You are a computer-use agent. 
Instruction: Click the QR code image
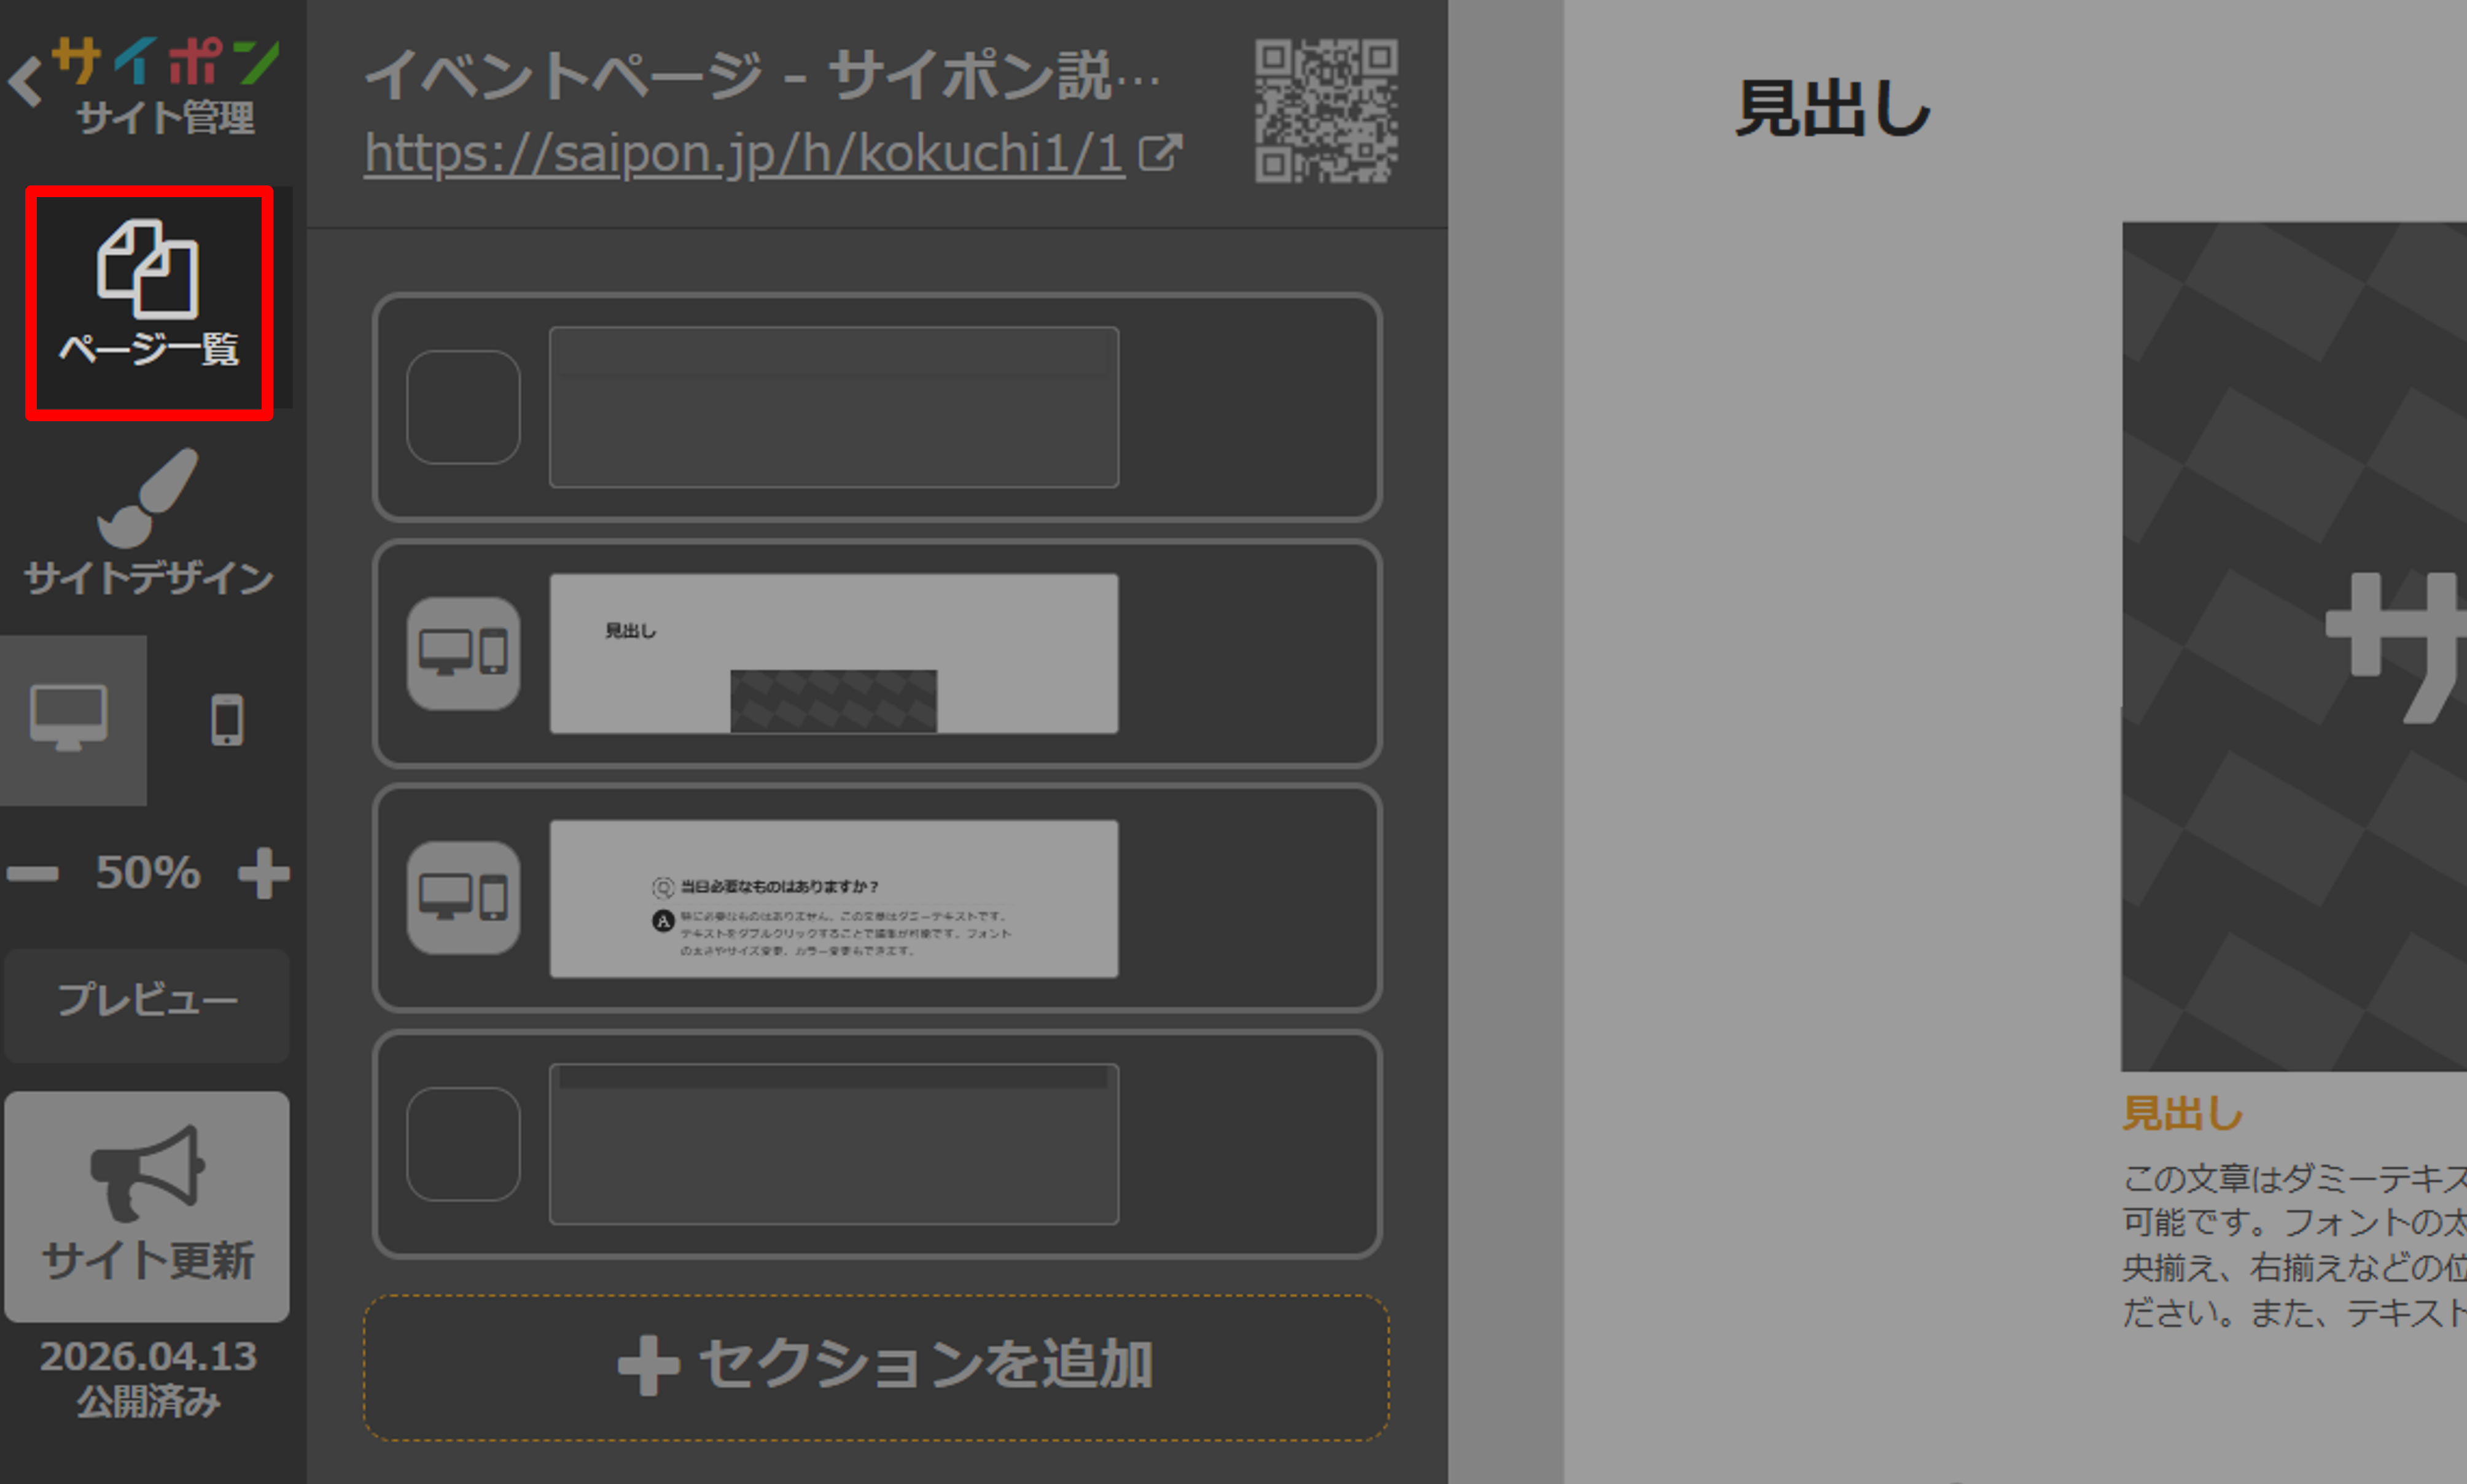(1326, 110)
